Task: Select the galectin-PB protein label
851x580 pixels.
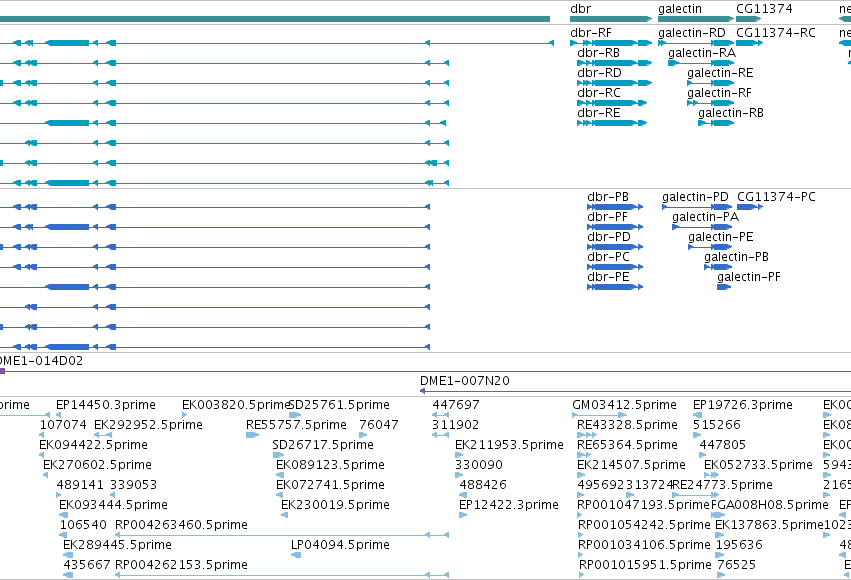Action: coord(736,257)
